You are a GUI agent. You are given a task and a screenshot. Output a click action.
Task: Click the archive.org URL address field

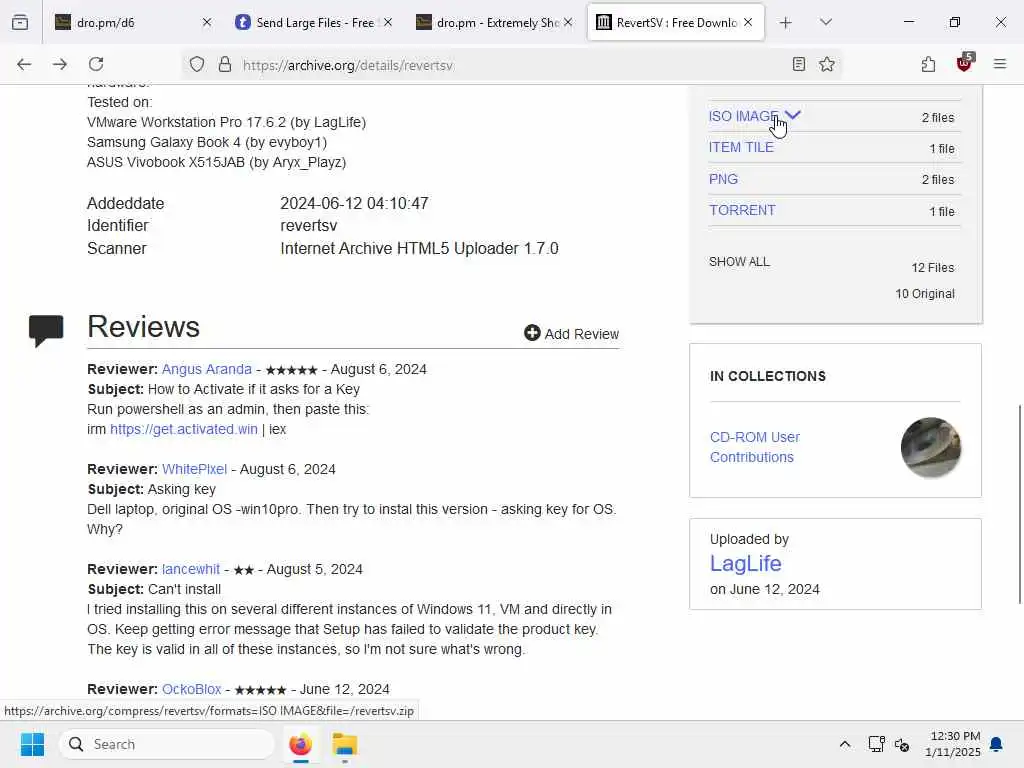(509, 65)
